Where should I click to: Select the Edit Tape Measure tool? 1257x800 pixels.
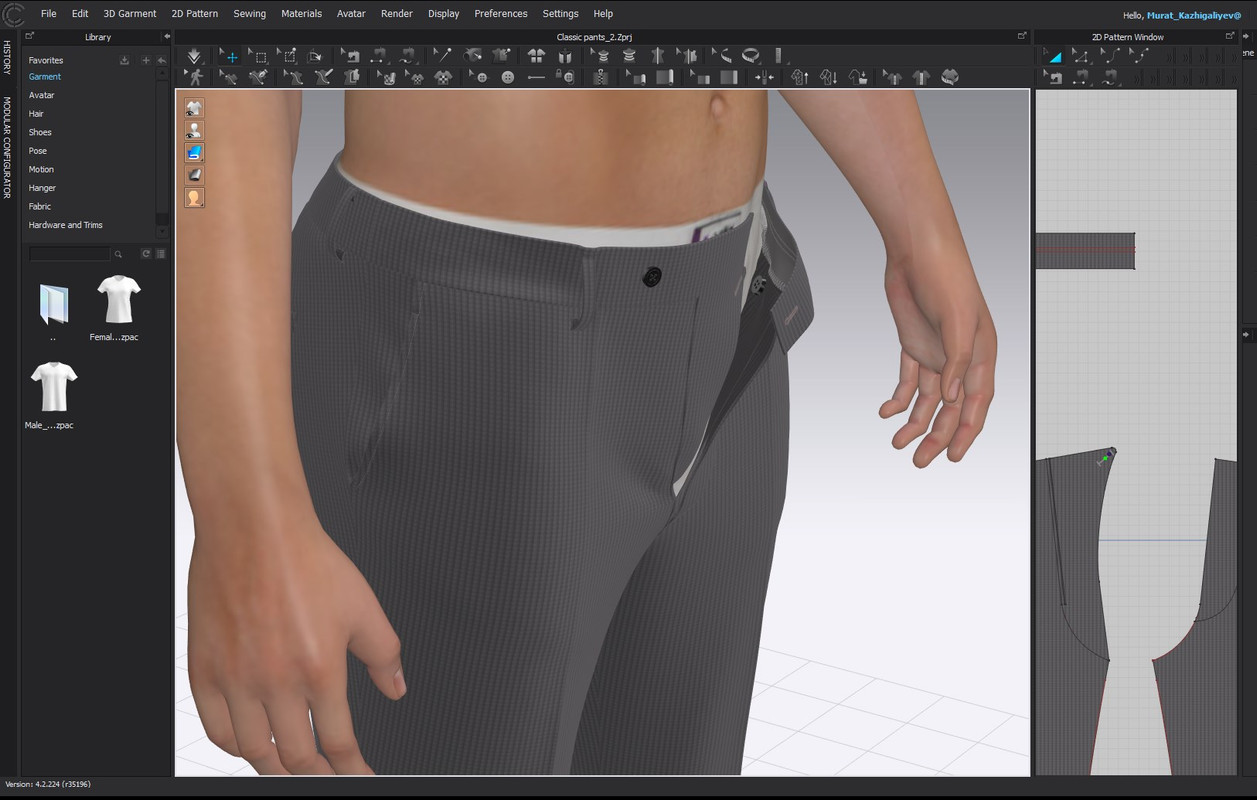(722, 57)
